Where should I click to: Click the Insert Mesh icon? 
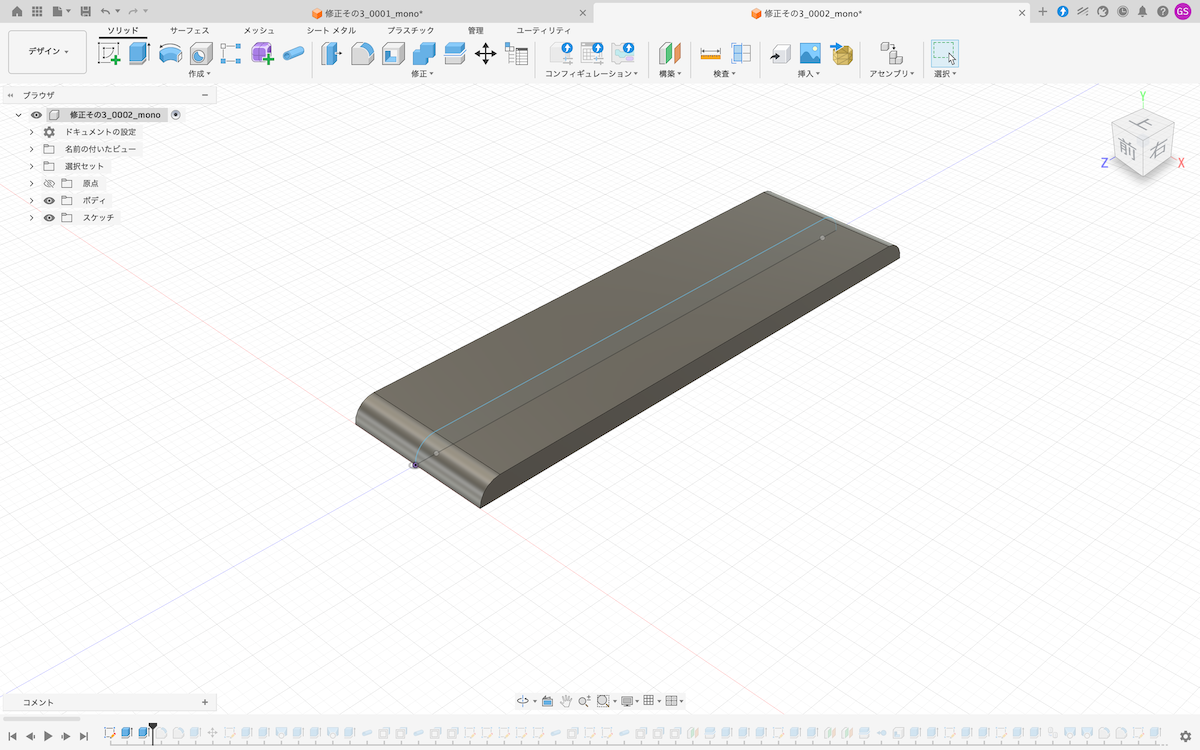click(x=841, y=54)
